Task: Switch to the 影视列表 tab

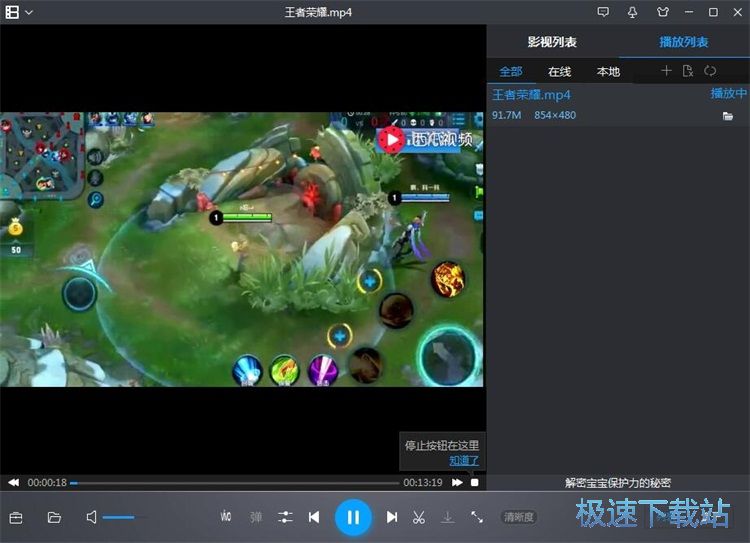Action: click(552, 42)
